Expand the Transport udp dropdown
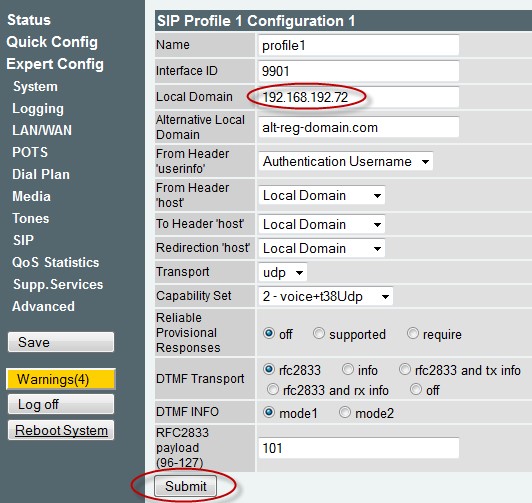The width and height of the screenshot is (532, 503). (283, 272)
